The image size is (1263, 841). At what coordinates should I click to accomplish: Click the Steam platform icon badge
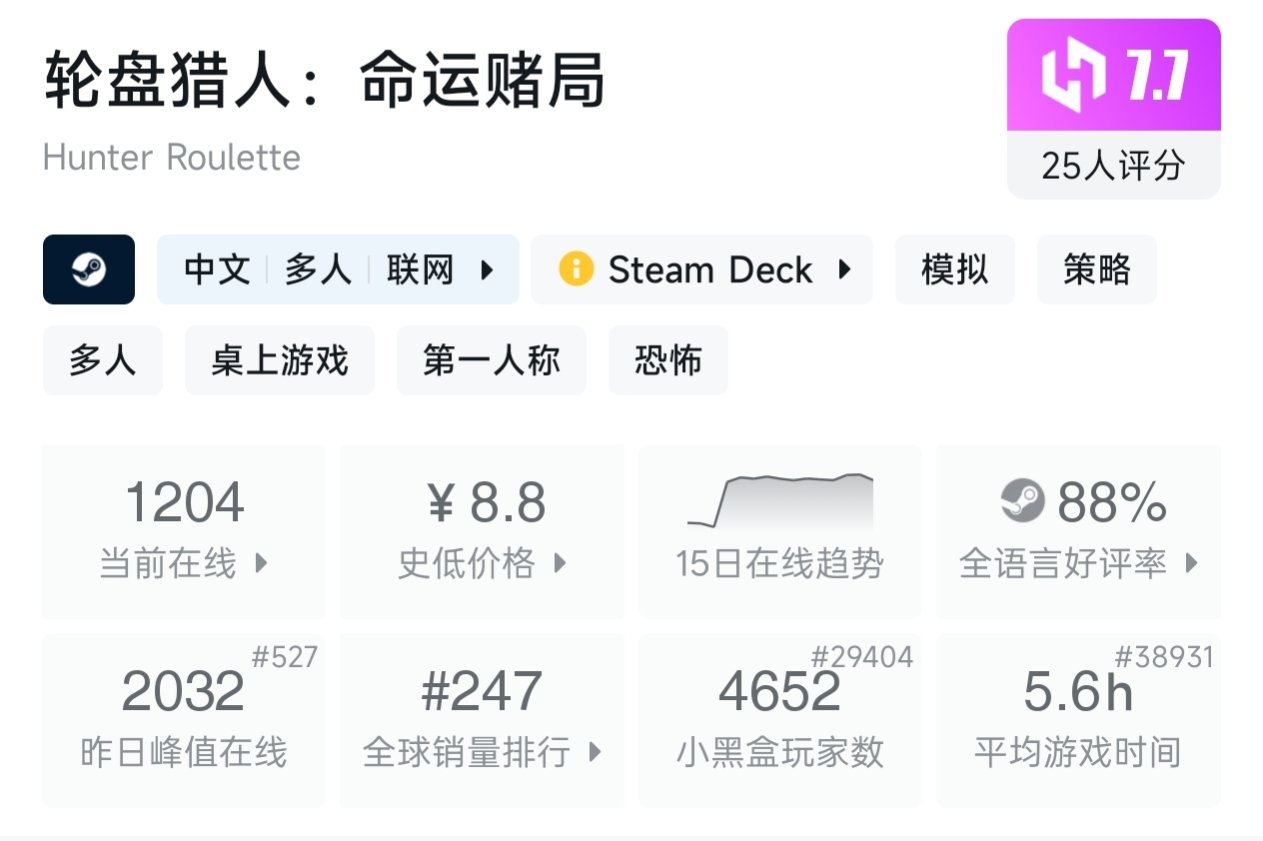pyautogui.click(x=88, y=269)
